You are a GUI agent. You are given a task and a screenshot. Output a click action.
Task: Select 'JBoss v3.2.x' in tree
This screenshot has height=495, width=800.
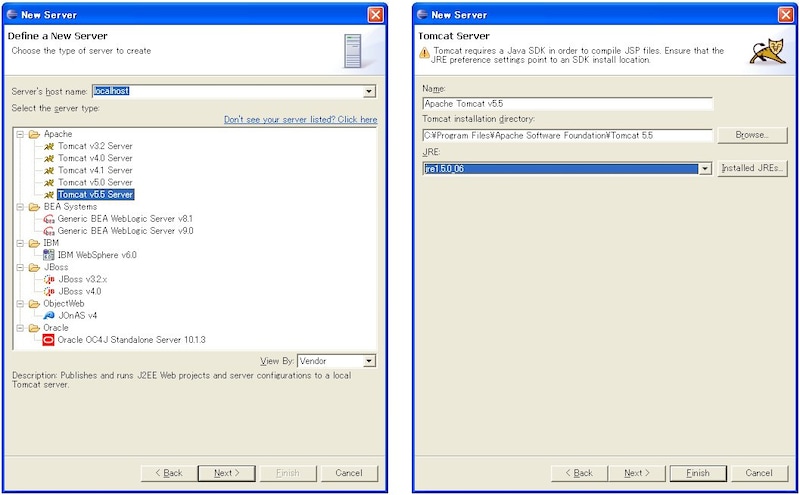click(83, 280)
